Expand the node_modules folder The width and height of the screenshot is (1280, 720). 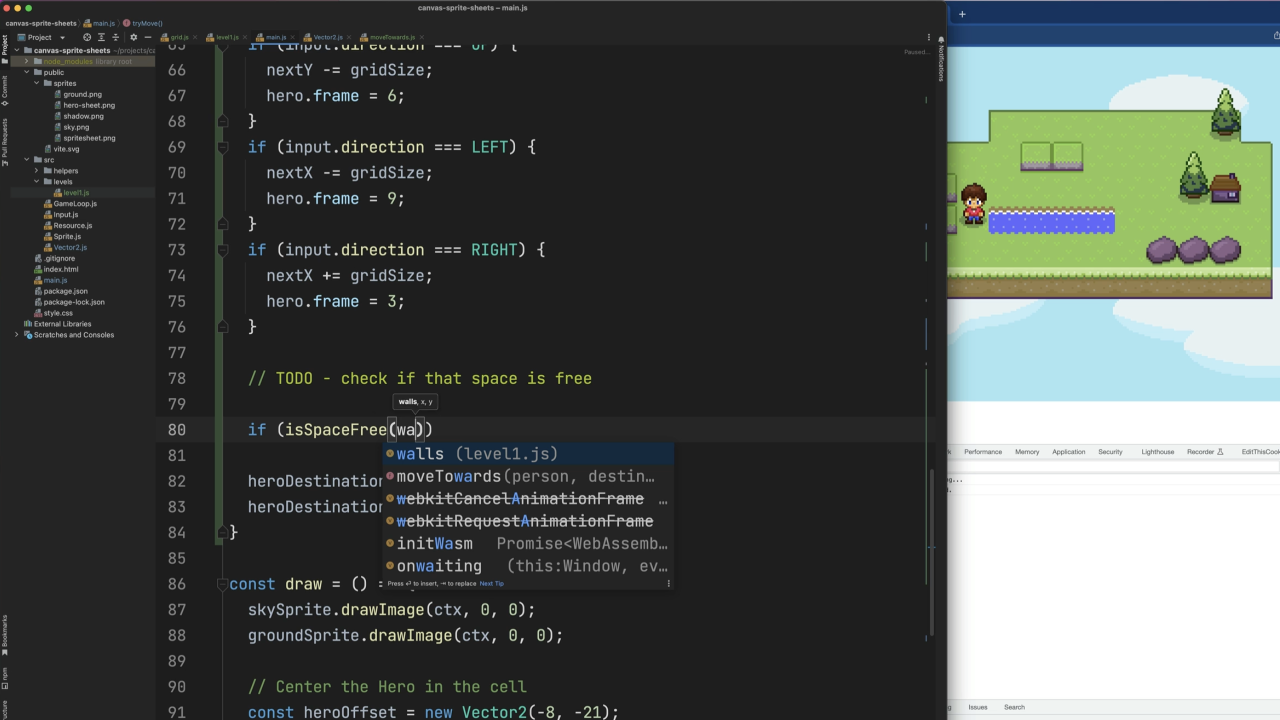[x=26, y=61]
